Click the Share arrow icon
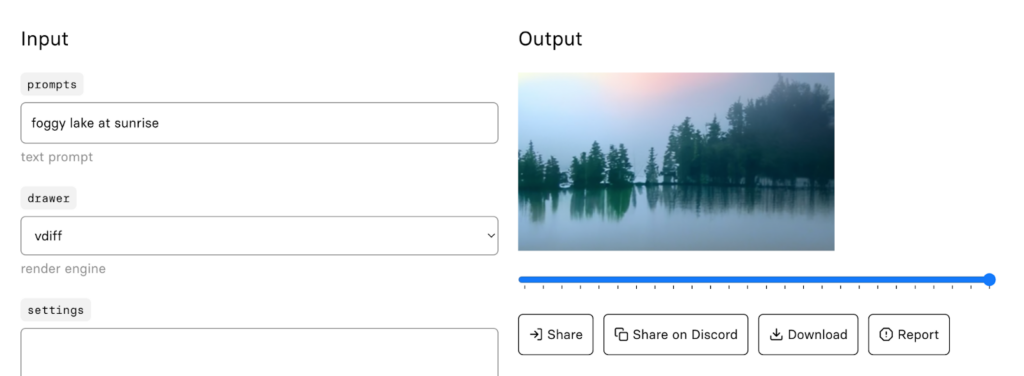The image size is (1024, 376). pos(536,334)
